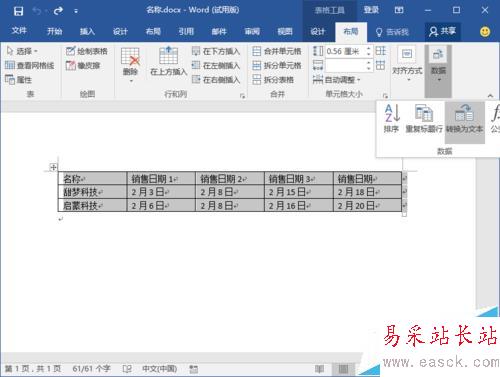Open the table tools 设计 tab

318,31
